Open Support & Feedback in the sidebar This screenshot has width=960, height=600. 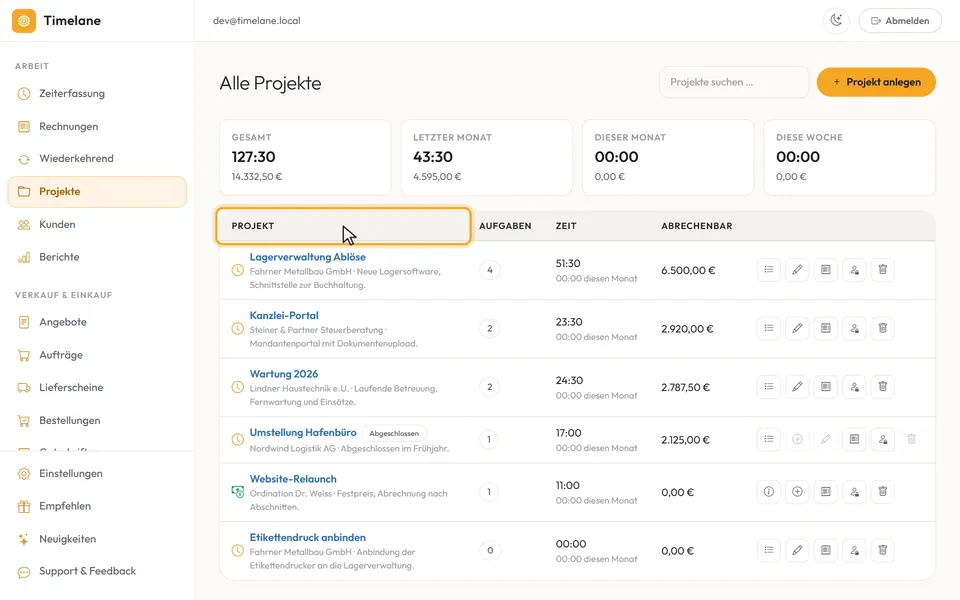point(97,571)
